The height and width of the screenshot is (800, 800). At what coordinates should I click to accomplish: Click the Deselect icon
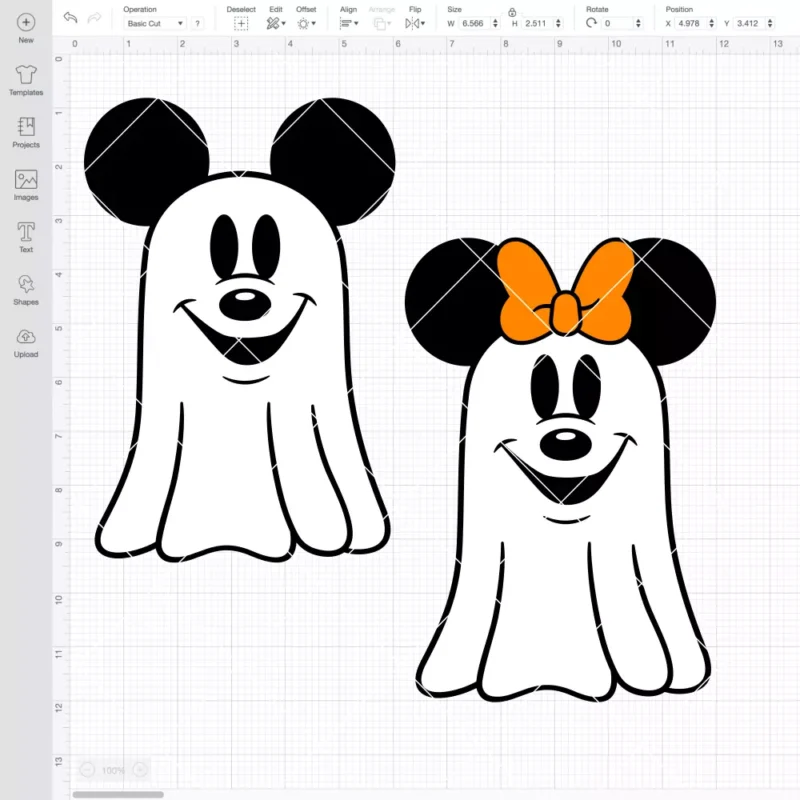(241, 23)
